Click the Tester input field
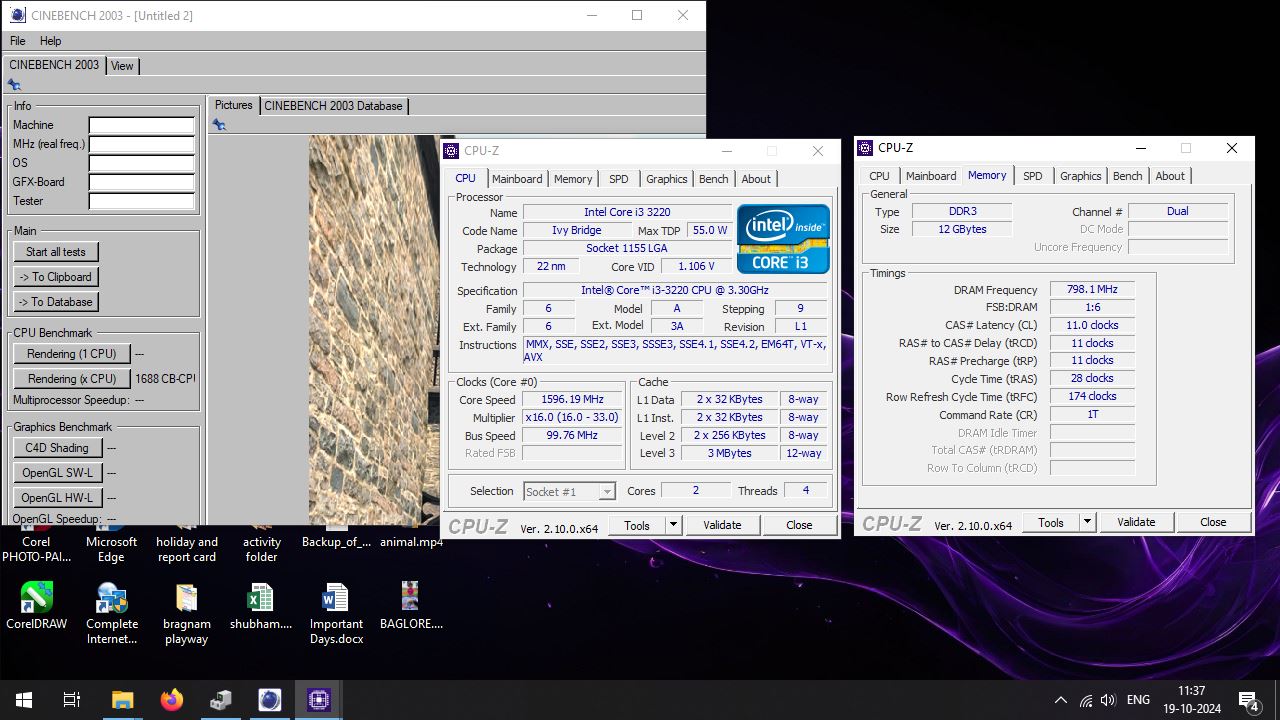Screen dimensions: 1280x720 click(142, 201)
